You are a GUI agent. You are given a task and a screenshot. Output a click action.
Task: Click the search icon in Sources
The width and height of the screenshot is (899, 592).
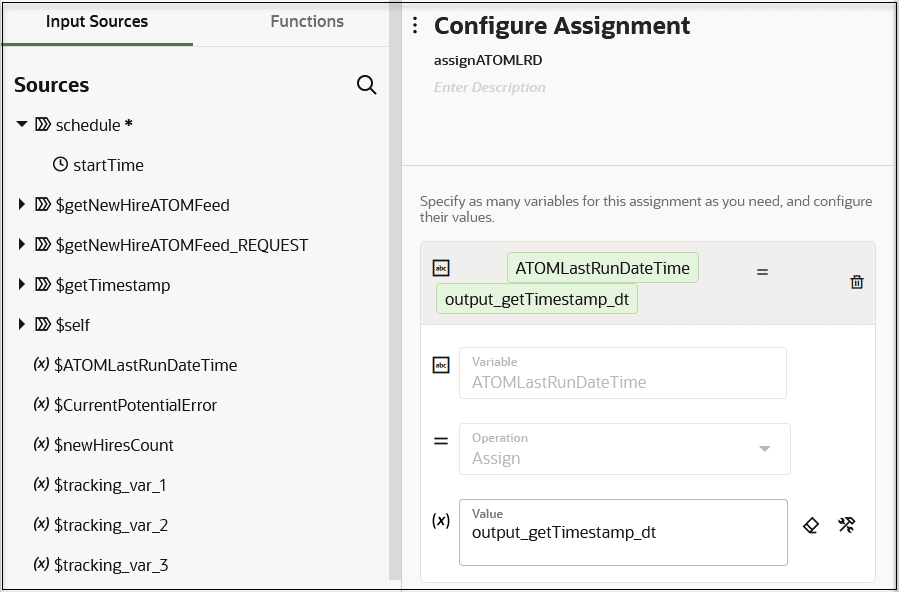pyautogui.click(x=367, y=85)
